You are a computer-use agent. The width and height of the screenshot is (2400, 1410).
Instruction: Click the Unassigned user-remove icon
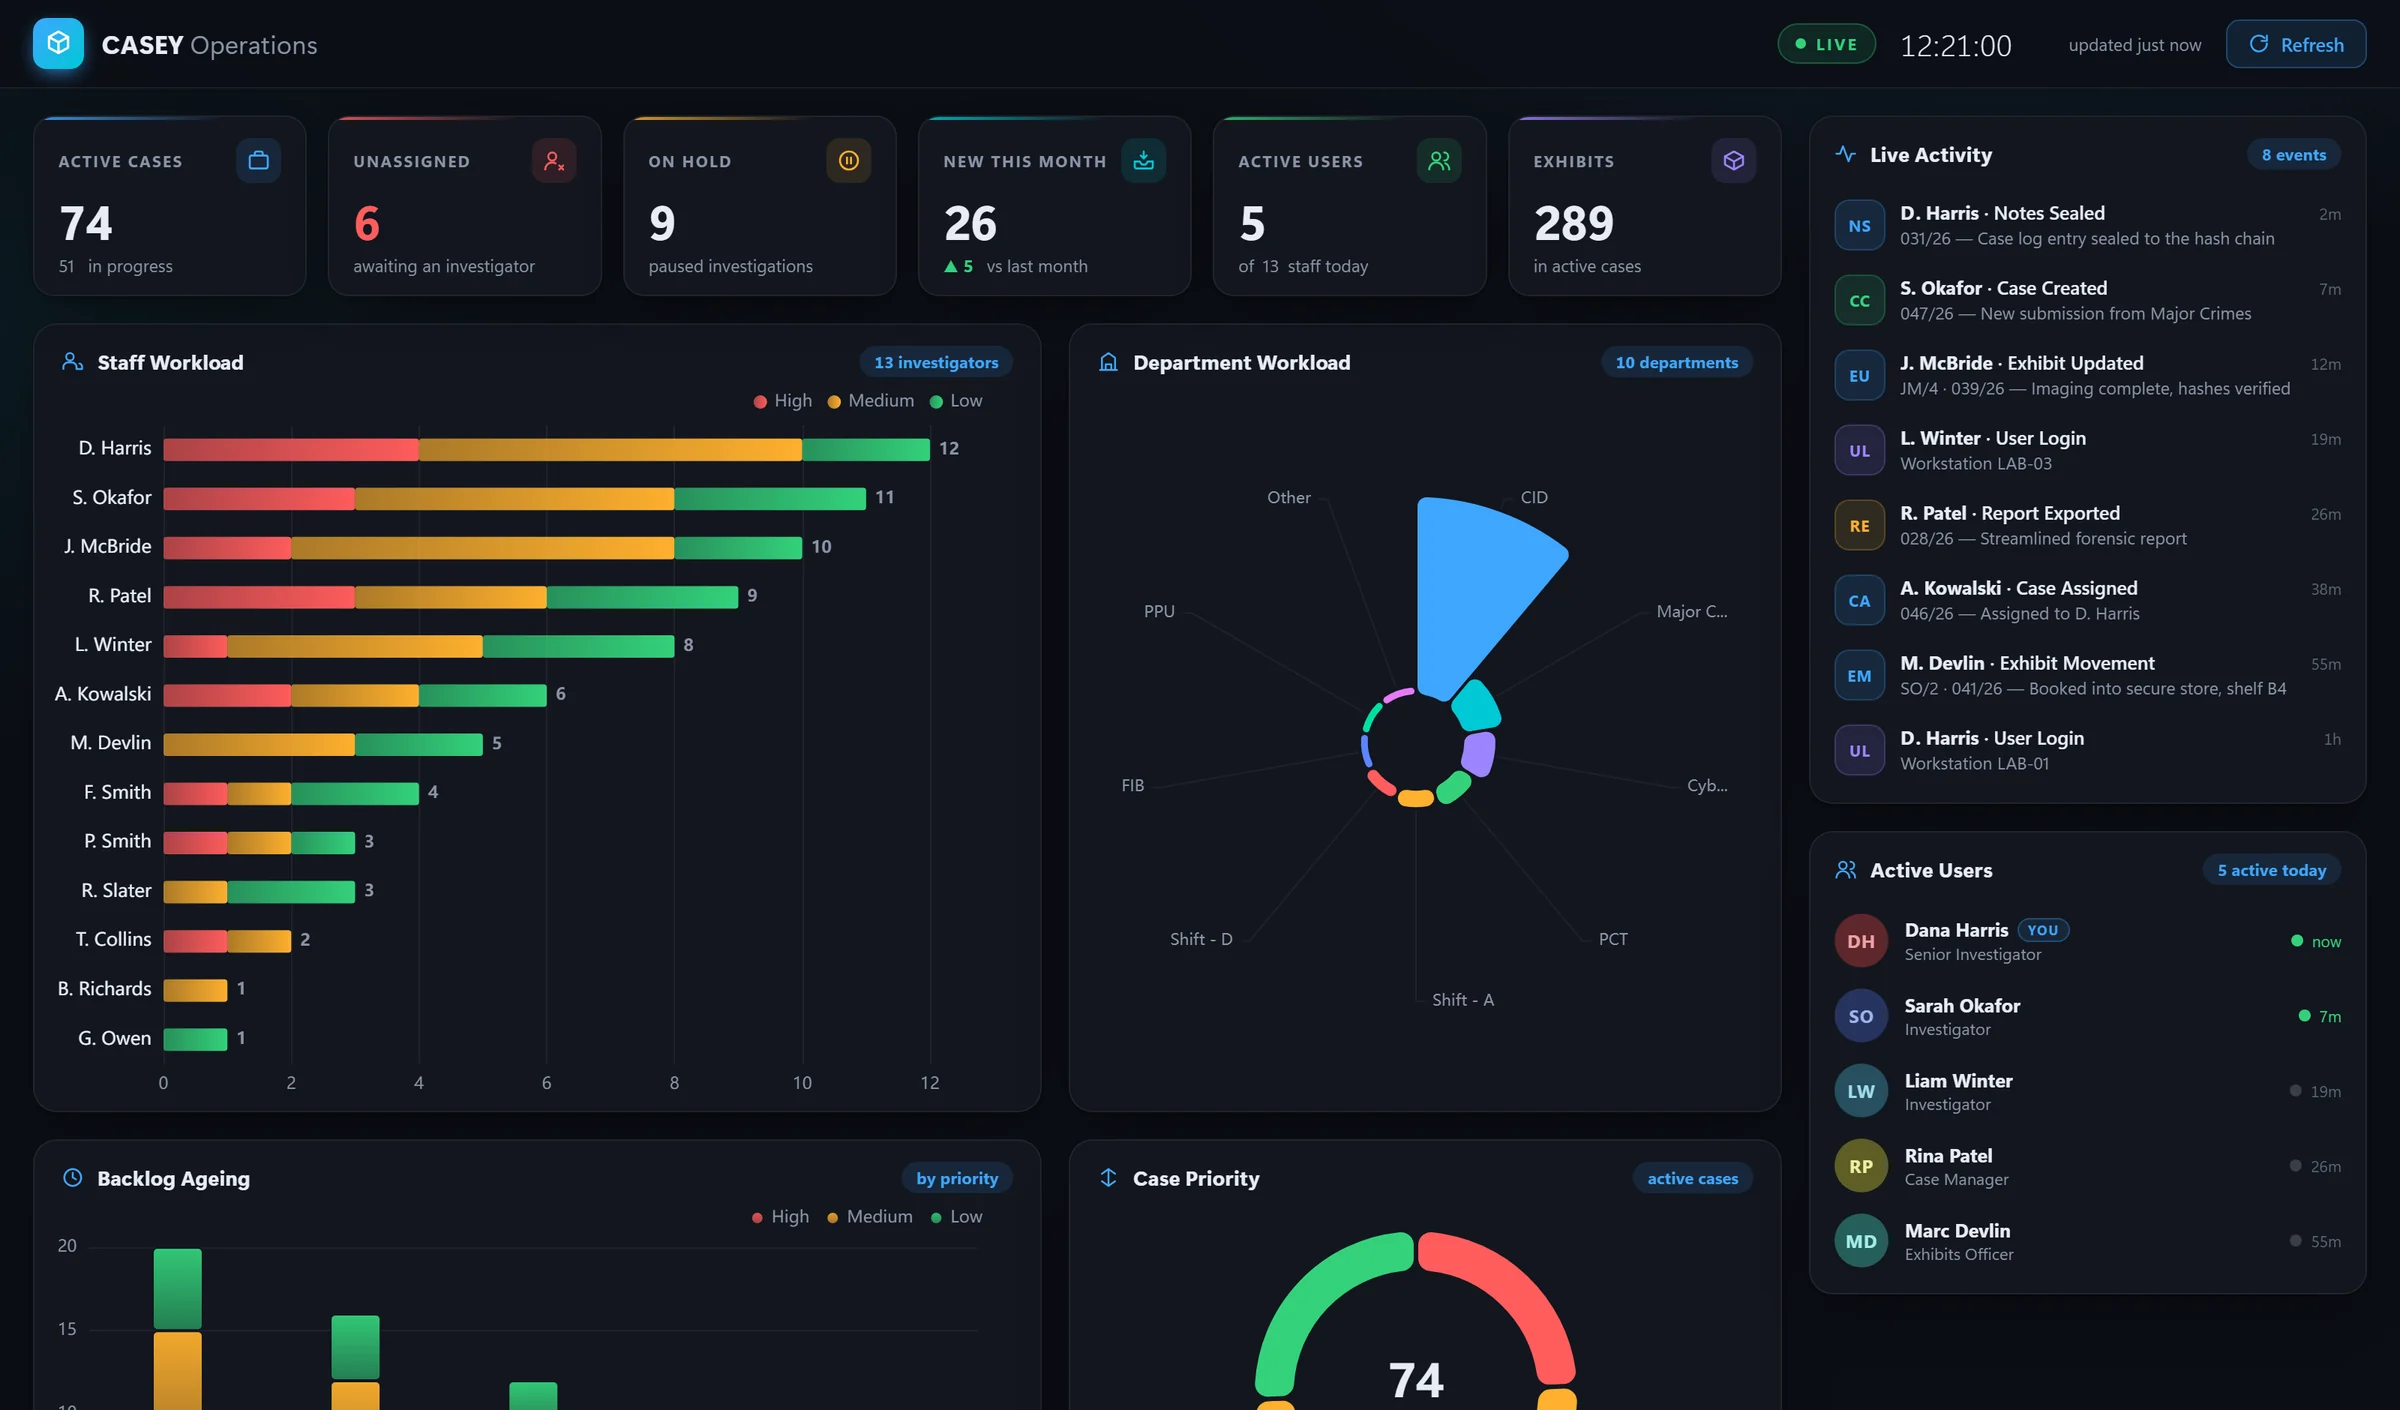tap(553, 160)
